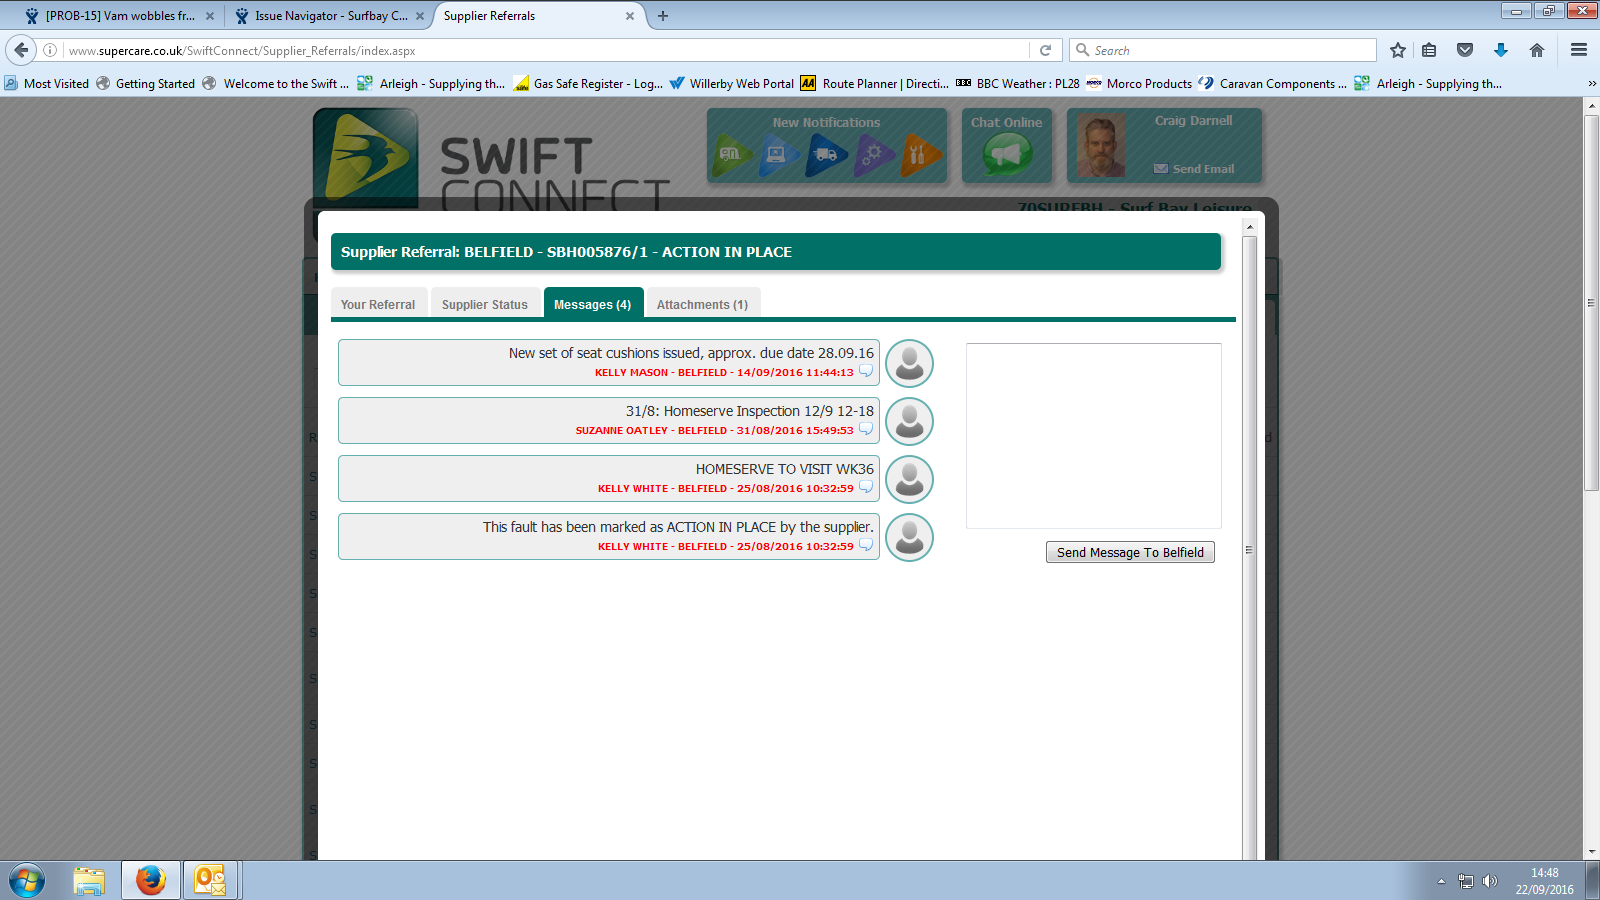The image size is (1600, 900).
Task: Click the browser page scroll down arrow
Action: pos(1592,852)
